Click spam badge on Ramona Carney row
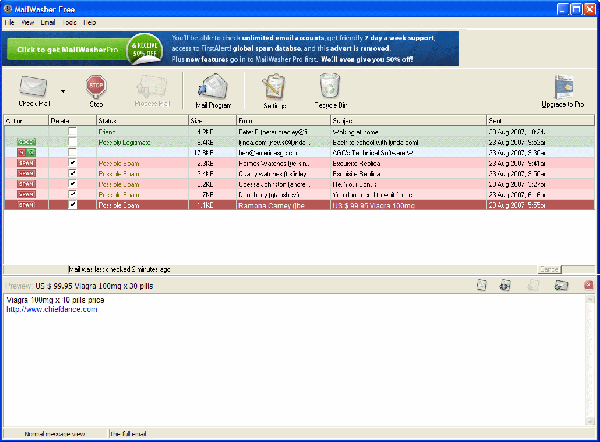The width and height of the screenshot is (600, 442). 26,205
